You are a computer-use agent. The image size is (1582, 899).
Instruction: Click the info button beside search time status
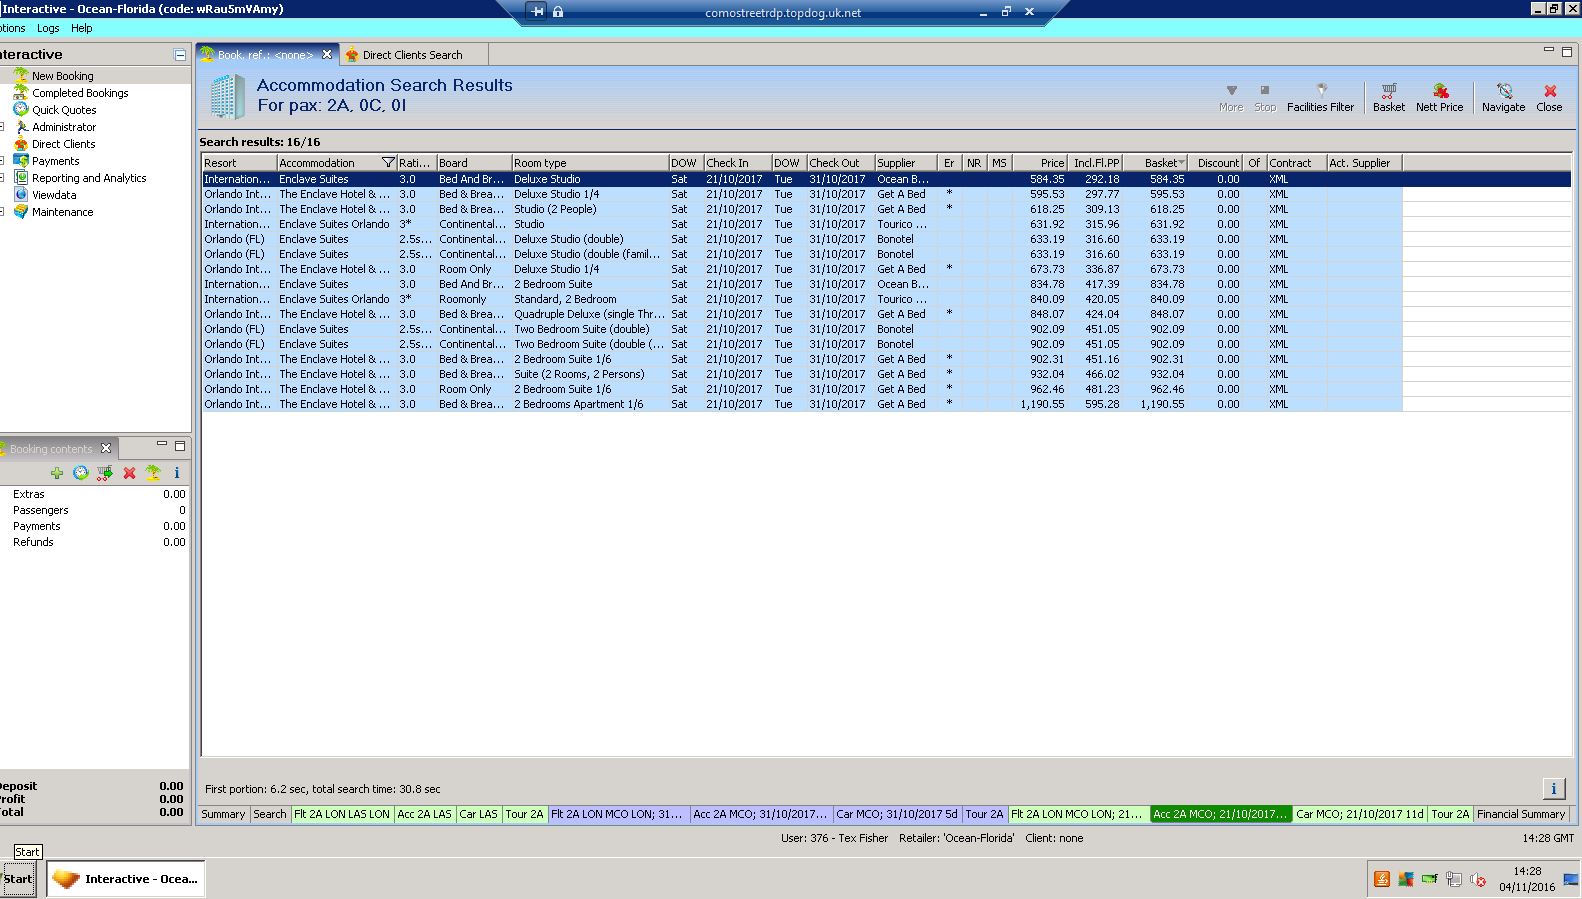(x=1554, y=789)
